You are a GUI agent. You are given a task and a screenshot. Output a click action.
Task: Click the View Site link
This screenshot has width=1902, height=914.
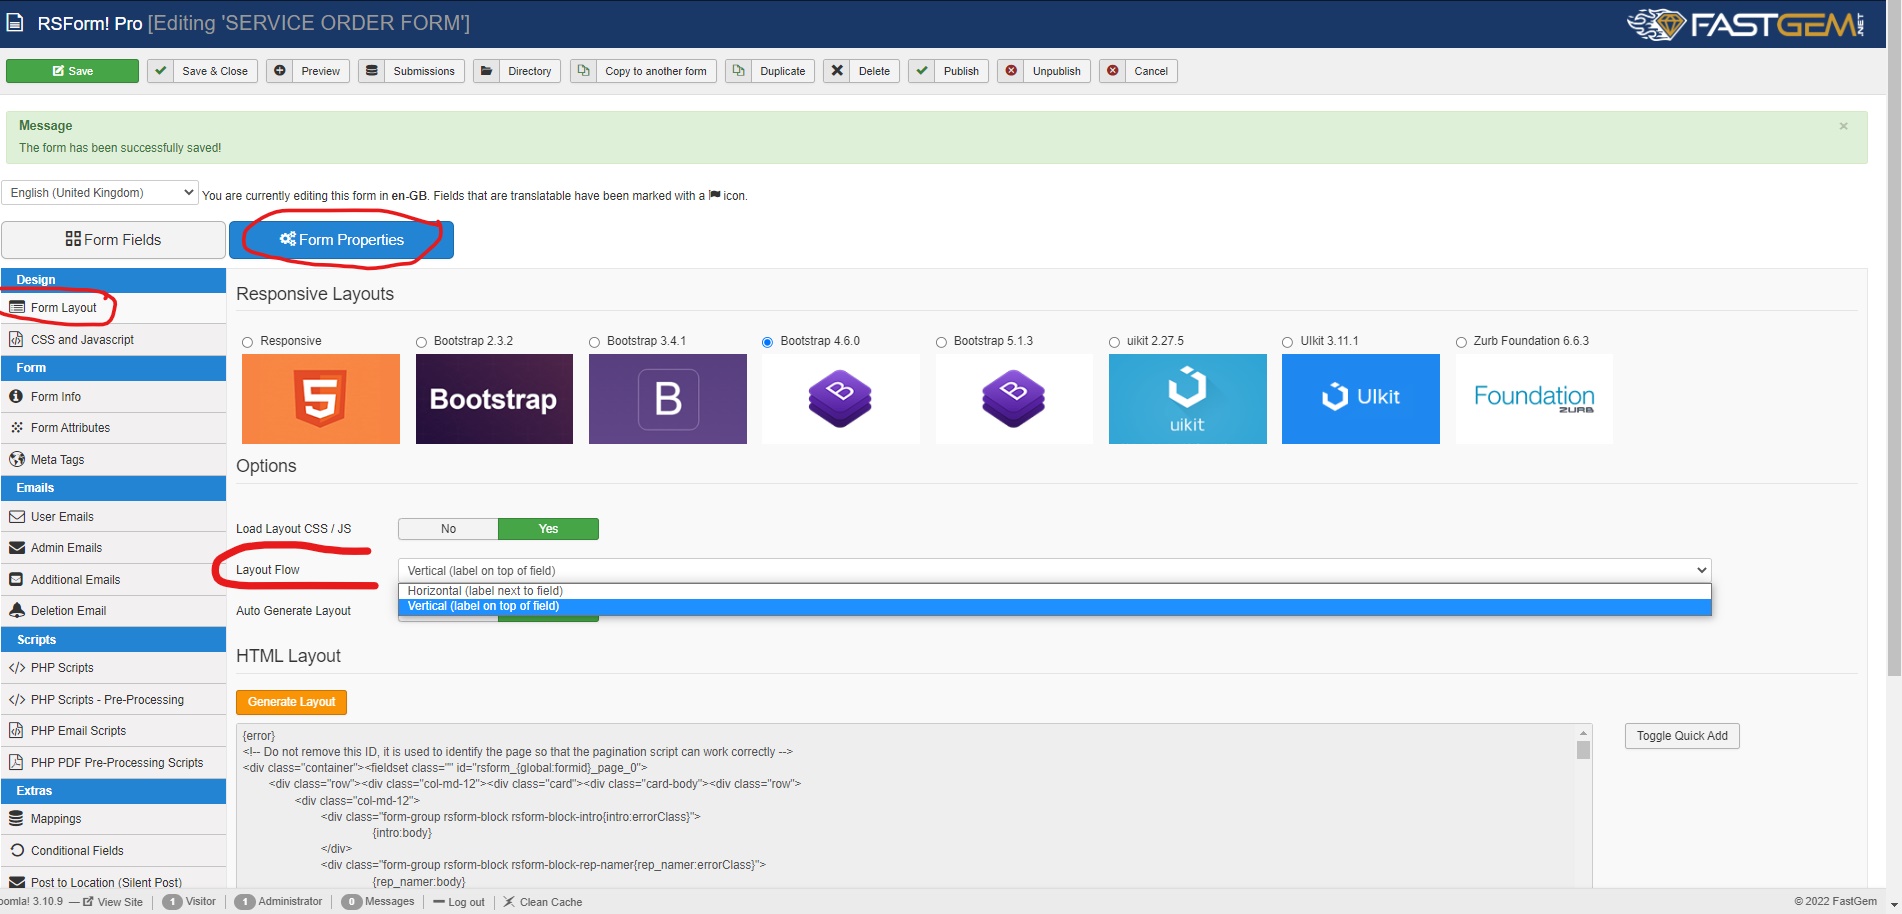113,902
